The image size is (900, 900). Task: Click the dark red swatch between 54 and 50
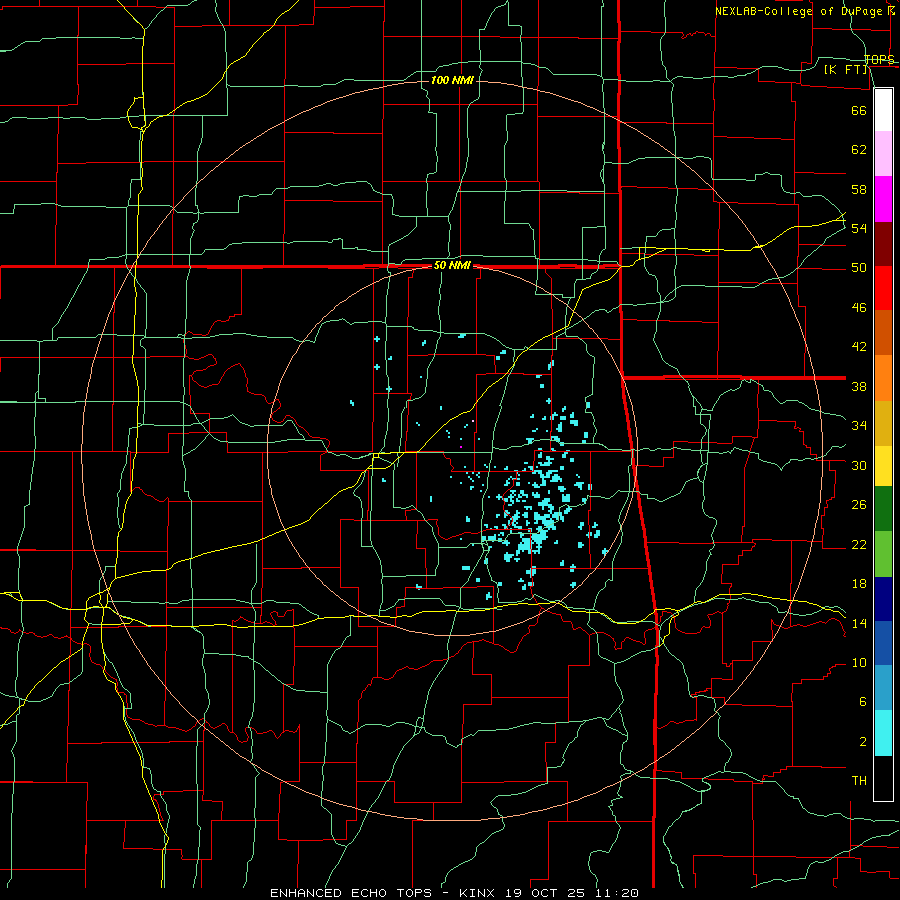883,244
